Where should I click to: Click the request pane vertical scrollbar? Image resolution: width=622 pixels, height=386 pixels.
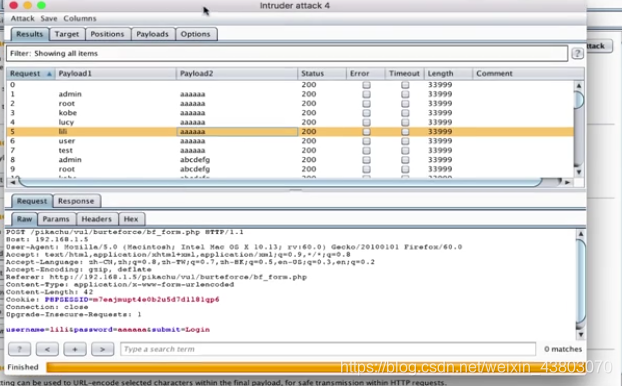pyautogui.click(x=581, y=281)
